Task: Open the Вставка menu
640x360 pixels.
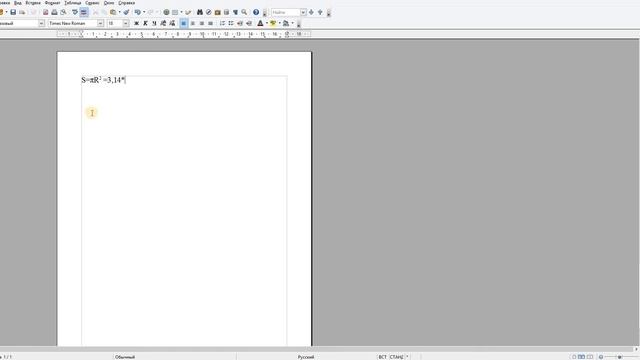Action: click(33, 3)
